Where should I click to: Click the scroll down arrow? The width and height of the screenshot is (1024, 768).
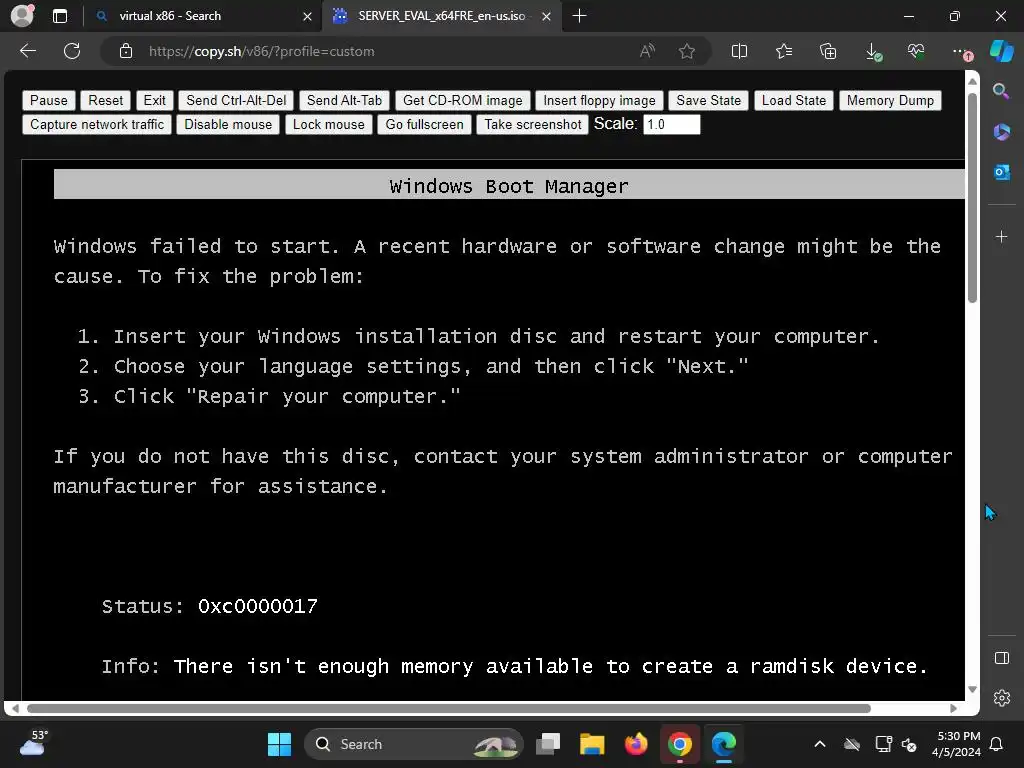pos(972,689)
